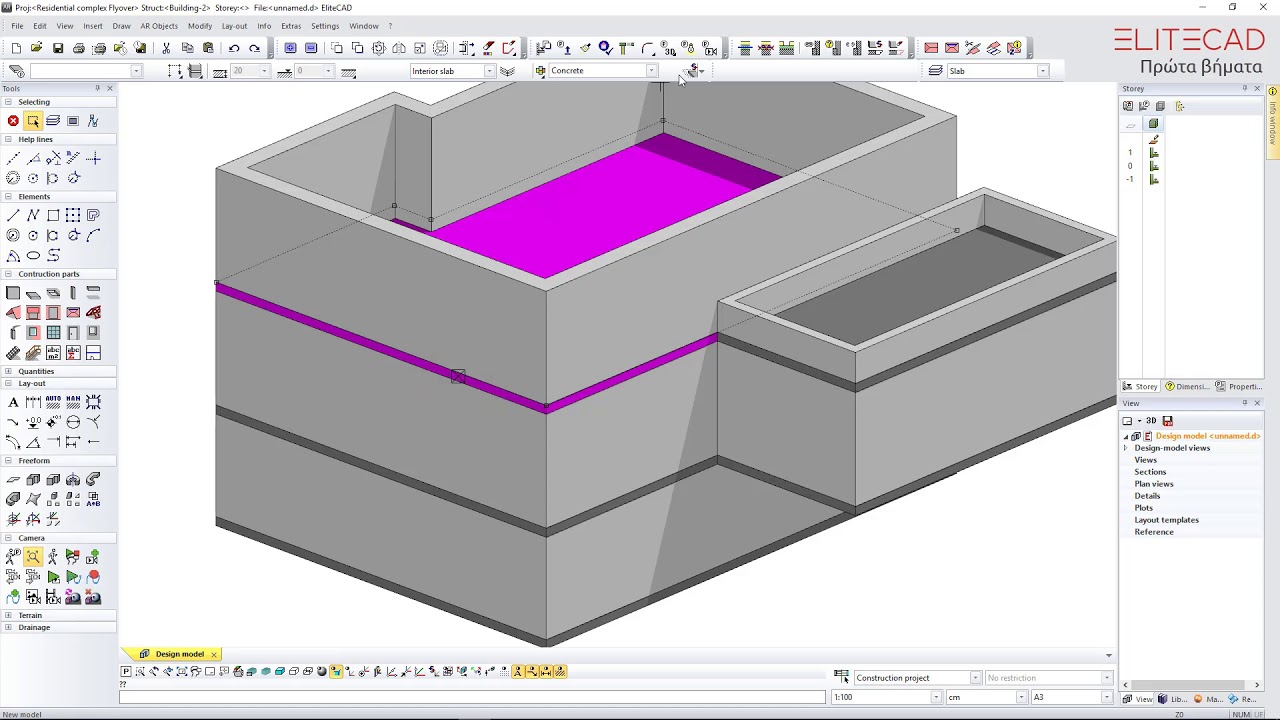Open the Modify menu
The width and height of the screenshot is (1280, 720).
pyautogui.click(x=200, y=26)
